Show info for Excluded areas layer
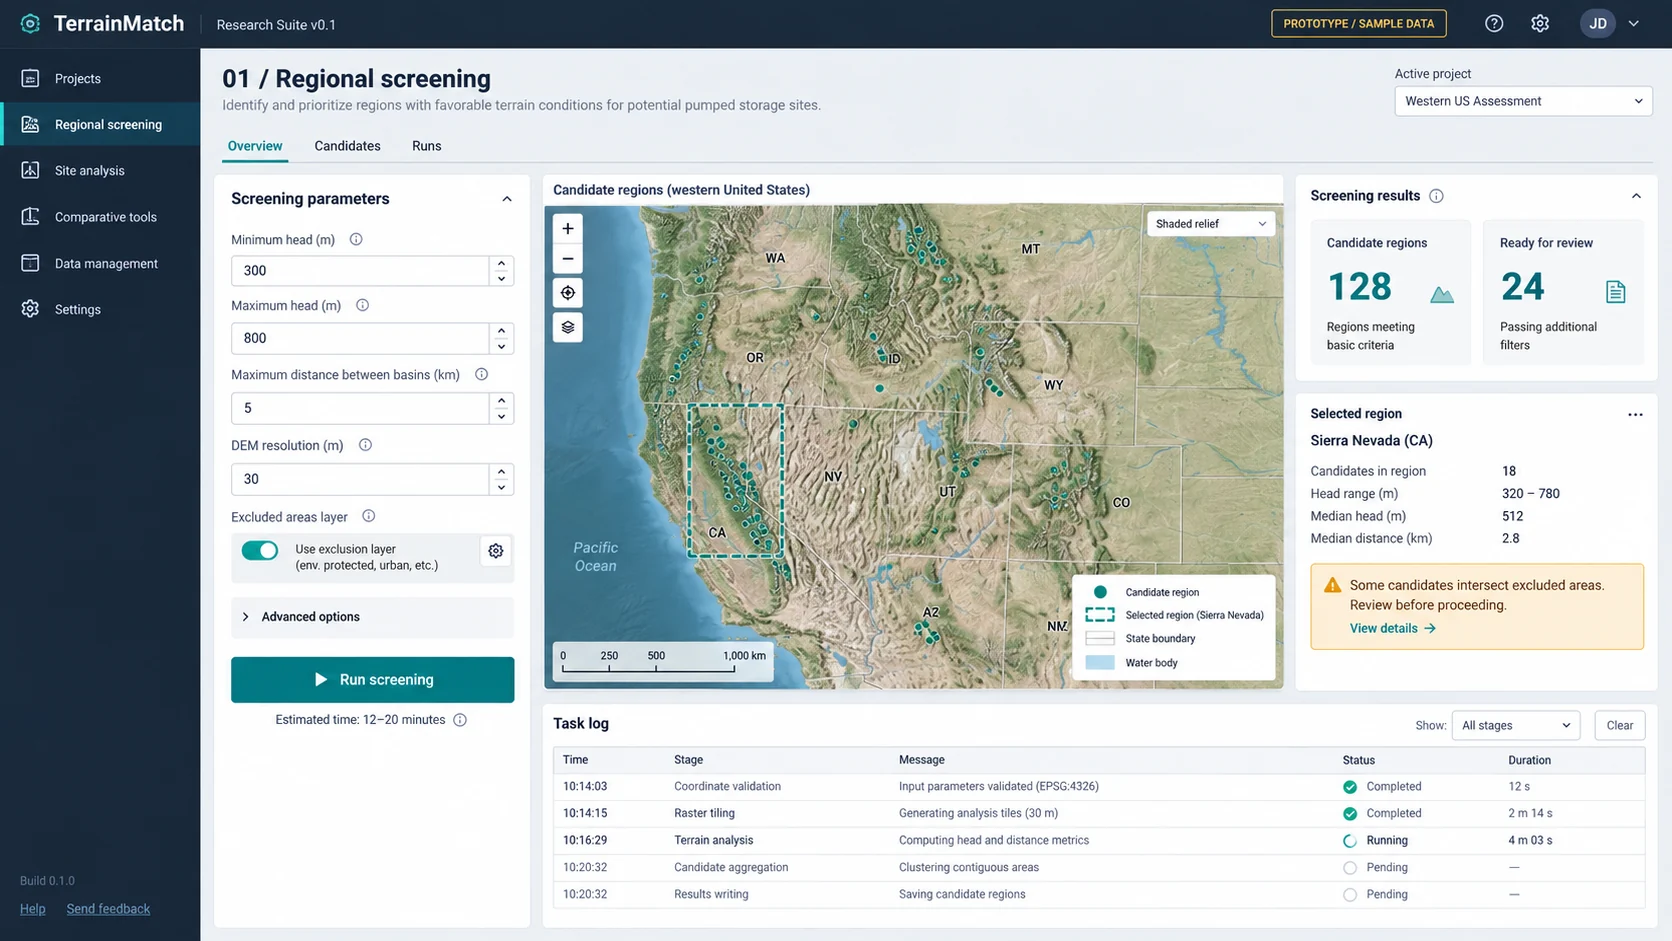The width and height of the screenshot is (1672, 941). pos(368,516)
